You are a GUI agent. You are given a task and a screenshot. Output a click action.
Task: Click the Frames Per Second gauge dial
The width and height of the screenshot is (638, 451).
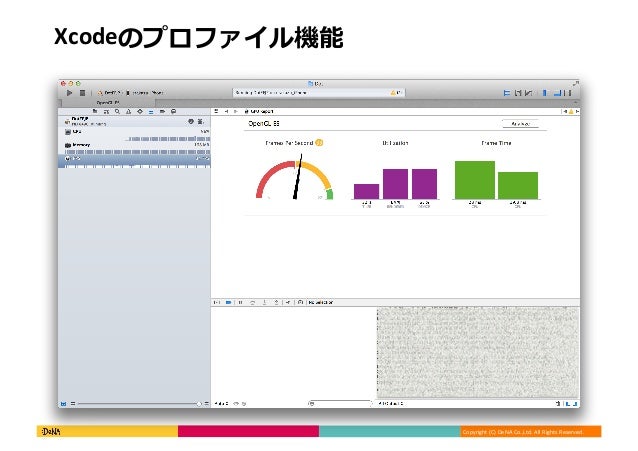click(x=295, y=179)
